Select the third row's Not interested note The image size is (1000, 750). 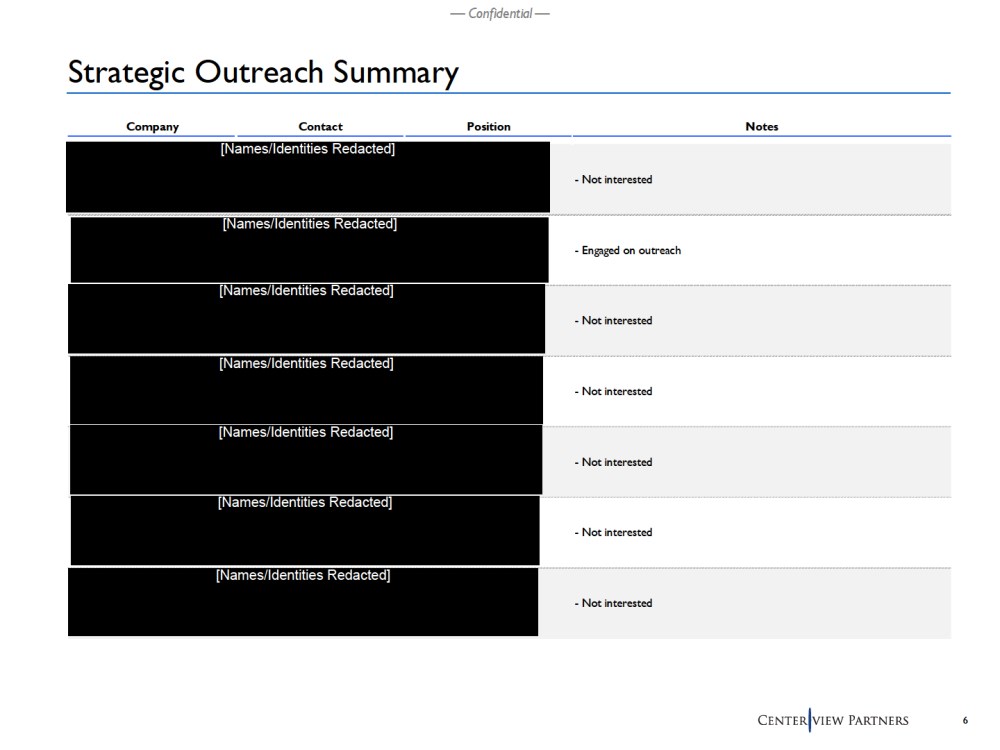[x=614, y=321]
